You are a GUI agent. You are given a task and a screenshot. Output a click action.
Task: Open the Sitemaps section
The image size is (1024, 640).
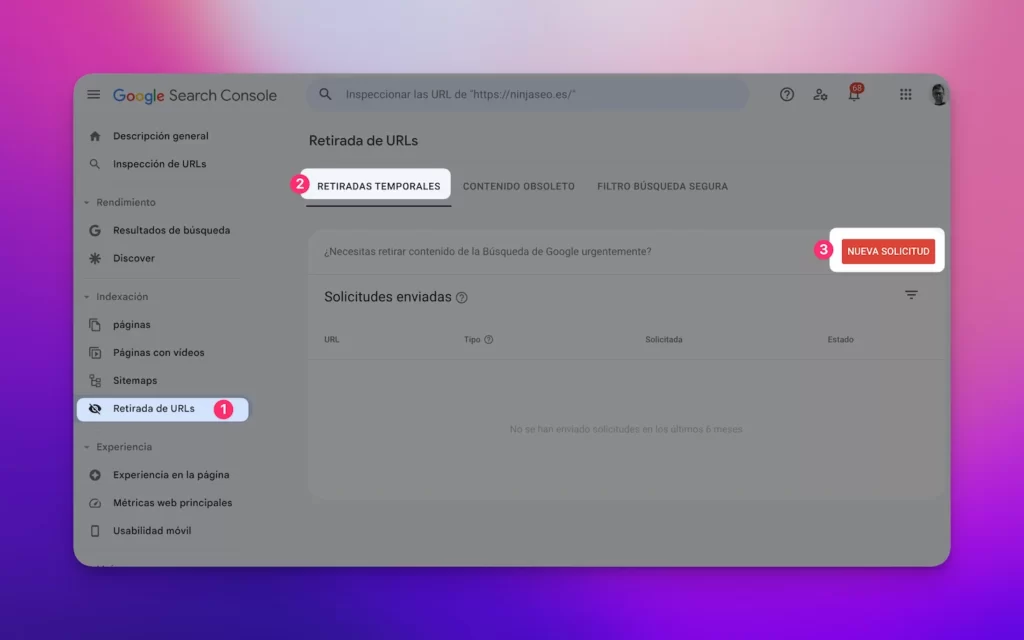point(136,380)
